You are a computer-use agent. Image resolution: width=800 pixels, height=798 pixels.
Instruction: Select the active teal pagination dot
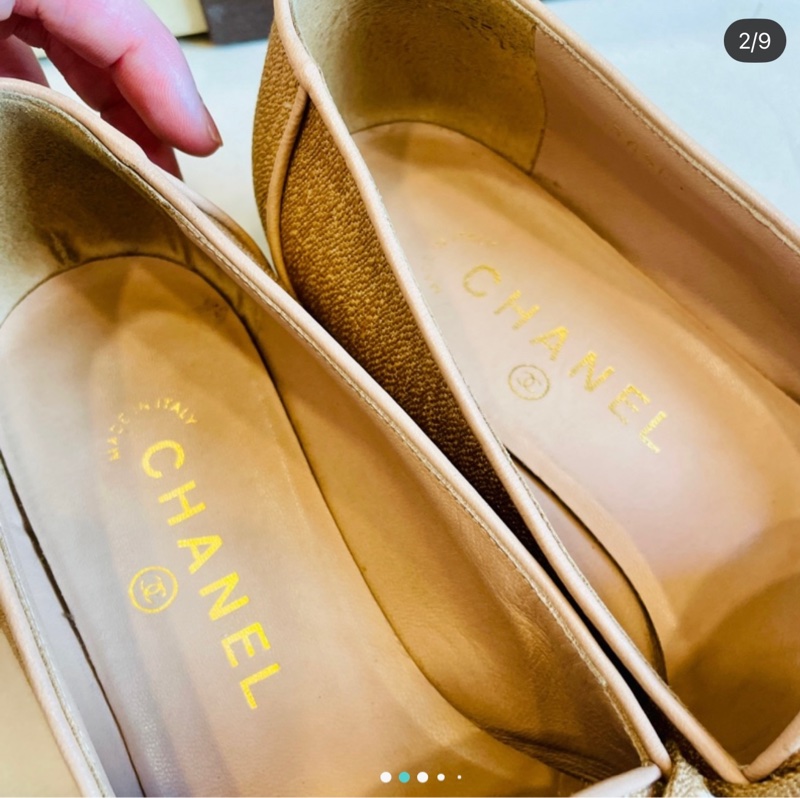pyautogui.click(x=404, y=777)
